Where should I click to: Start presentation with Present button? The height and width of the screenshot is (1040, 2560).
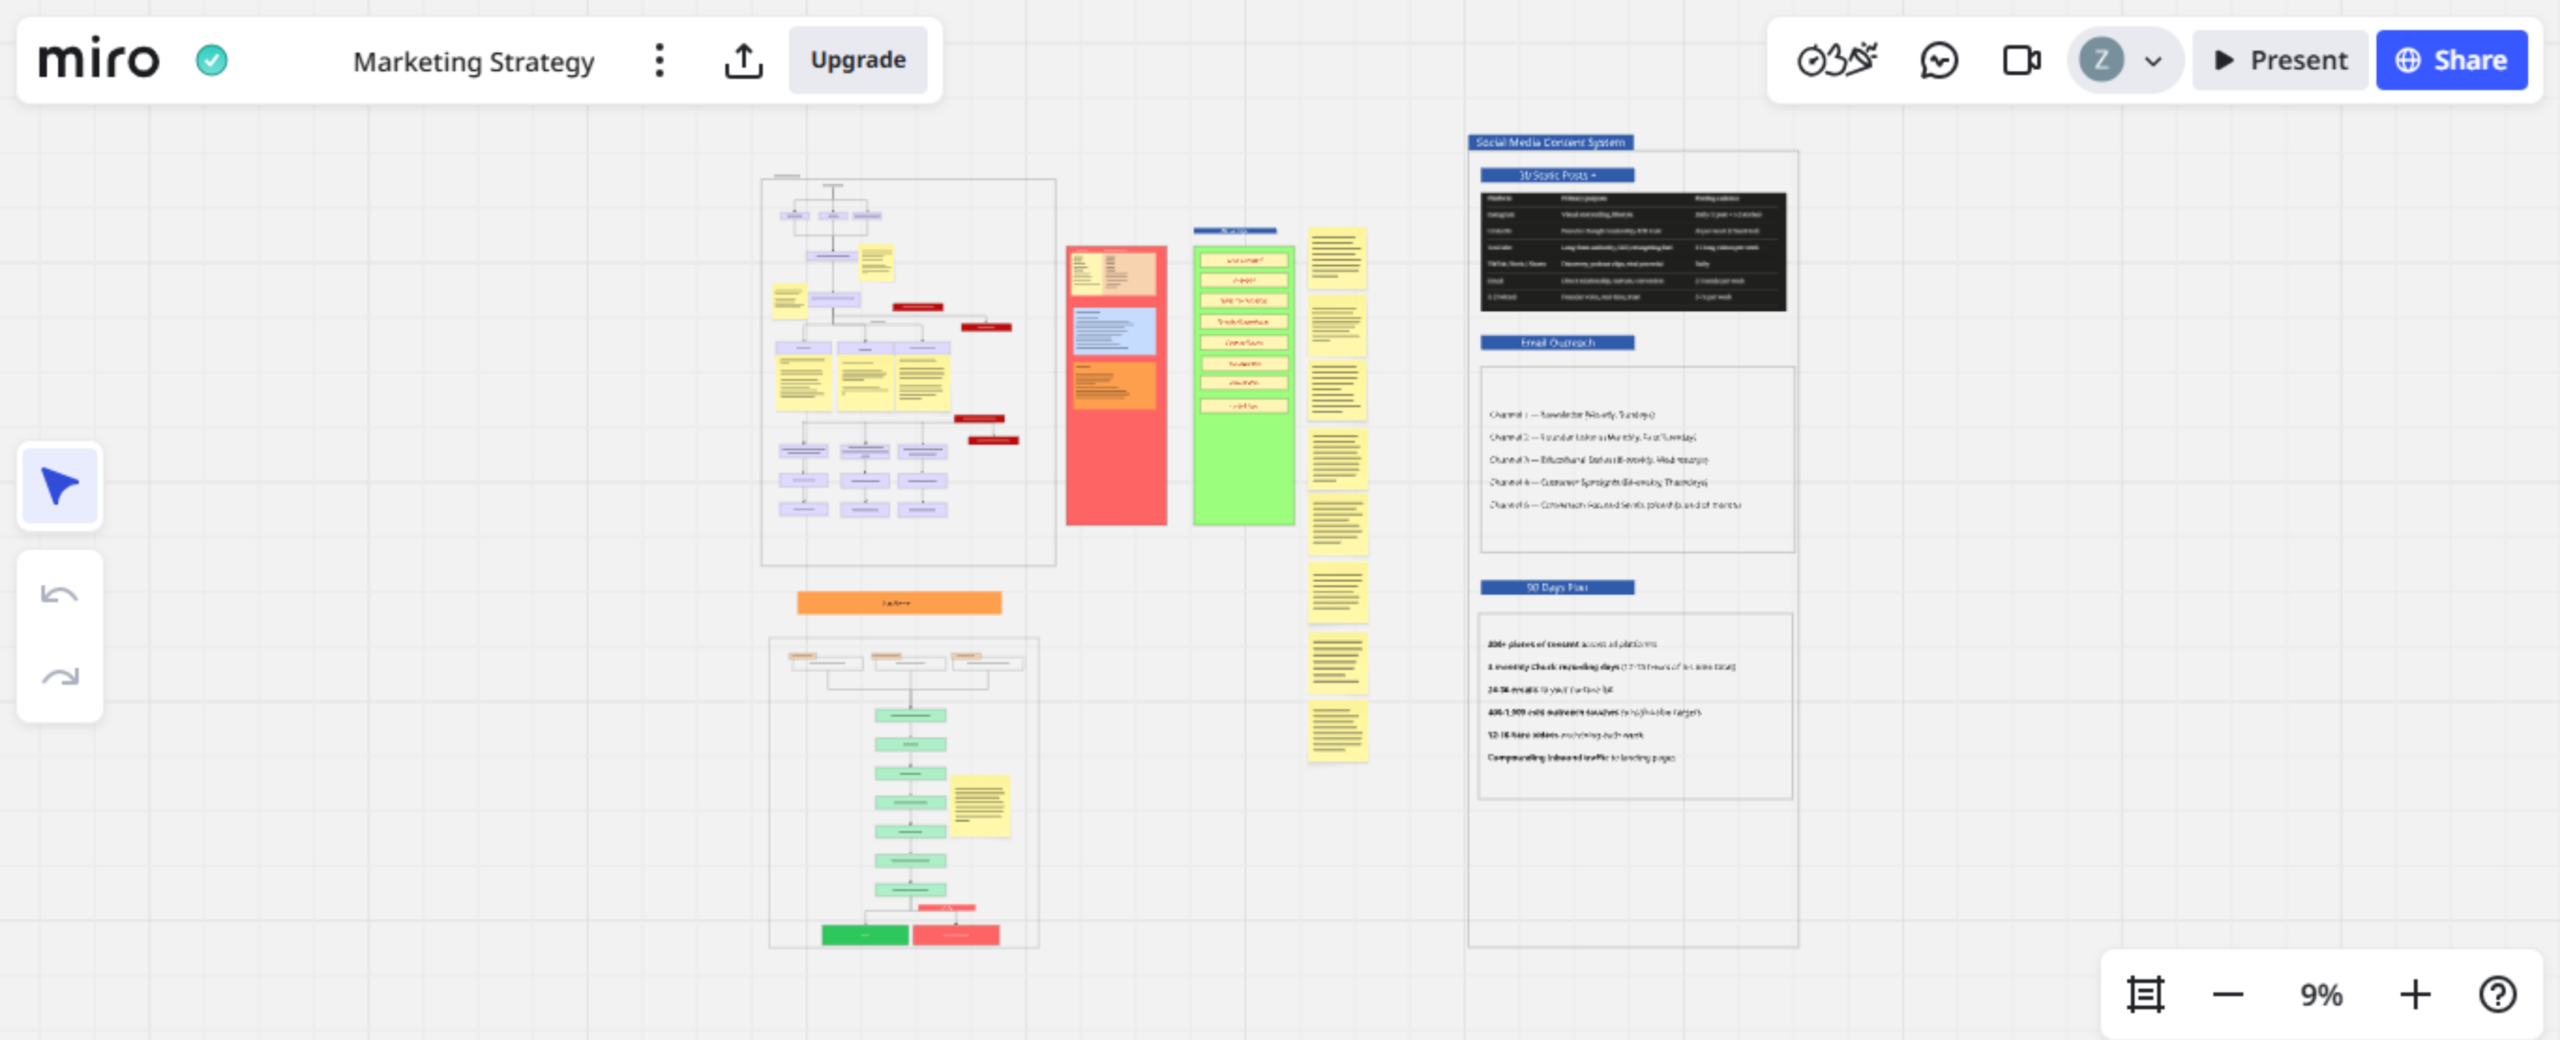pos(2280,60)
